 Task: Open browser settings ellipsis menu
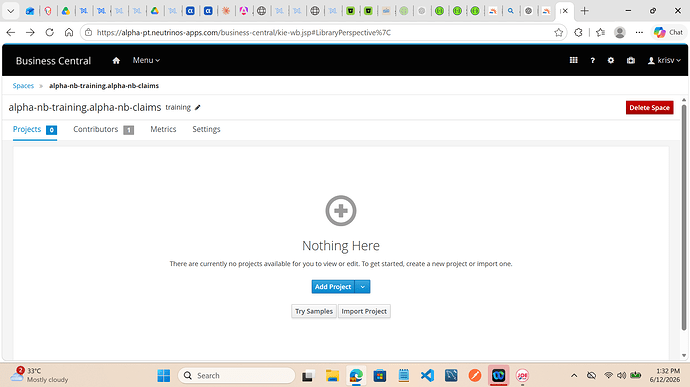[639, 33]
